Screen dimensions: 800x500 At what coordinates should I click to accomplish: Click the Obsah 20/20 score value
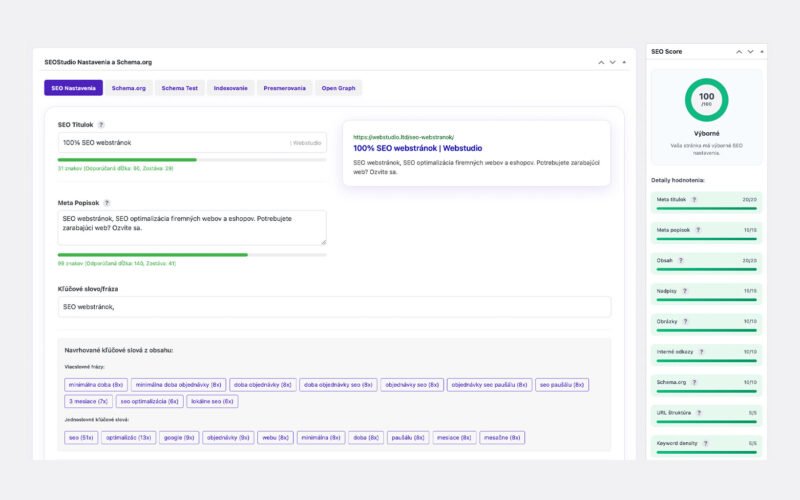click(x=749, y=261)
